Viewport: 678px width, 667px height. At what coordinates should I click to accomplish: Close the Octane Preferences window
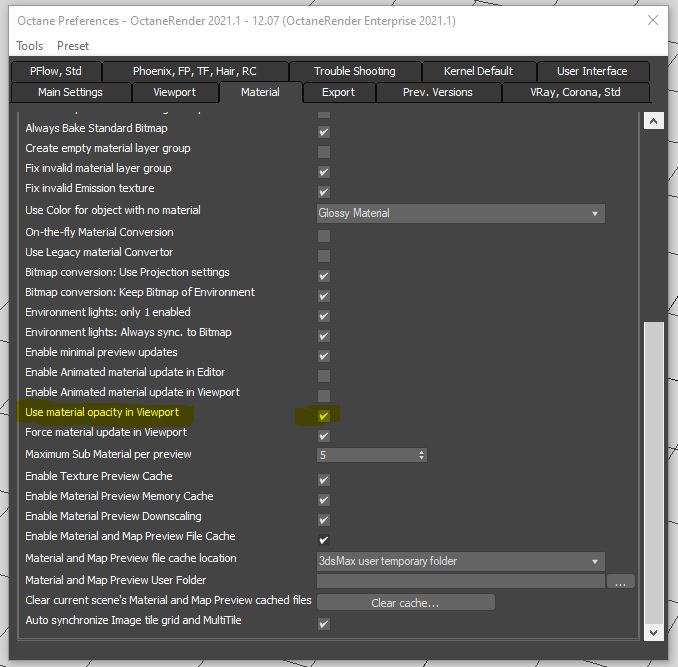click(x=653, y=20)
